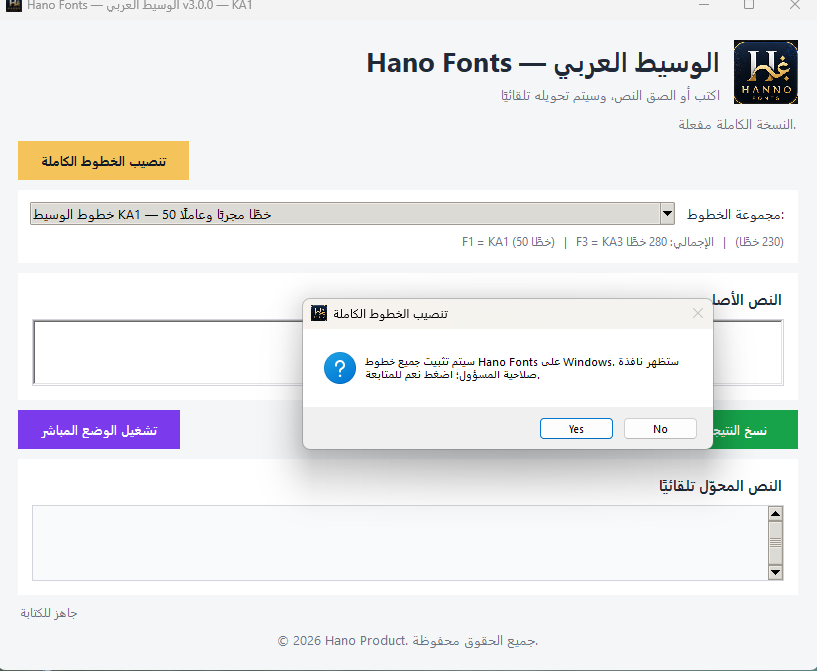The width and height of the screenshot is (817, 671).
Task: Click the جاهز للكتابة status text
Action: pyautogui.click(x=49, y=613)
